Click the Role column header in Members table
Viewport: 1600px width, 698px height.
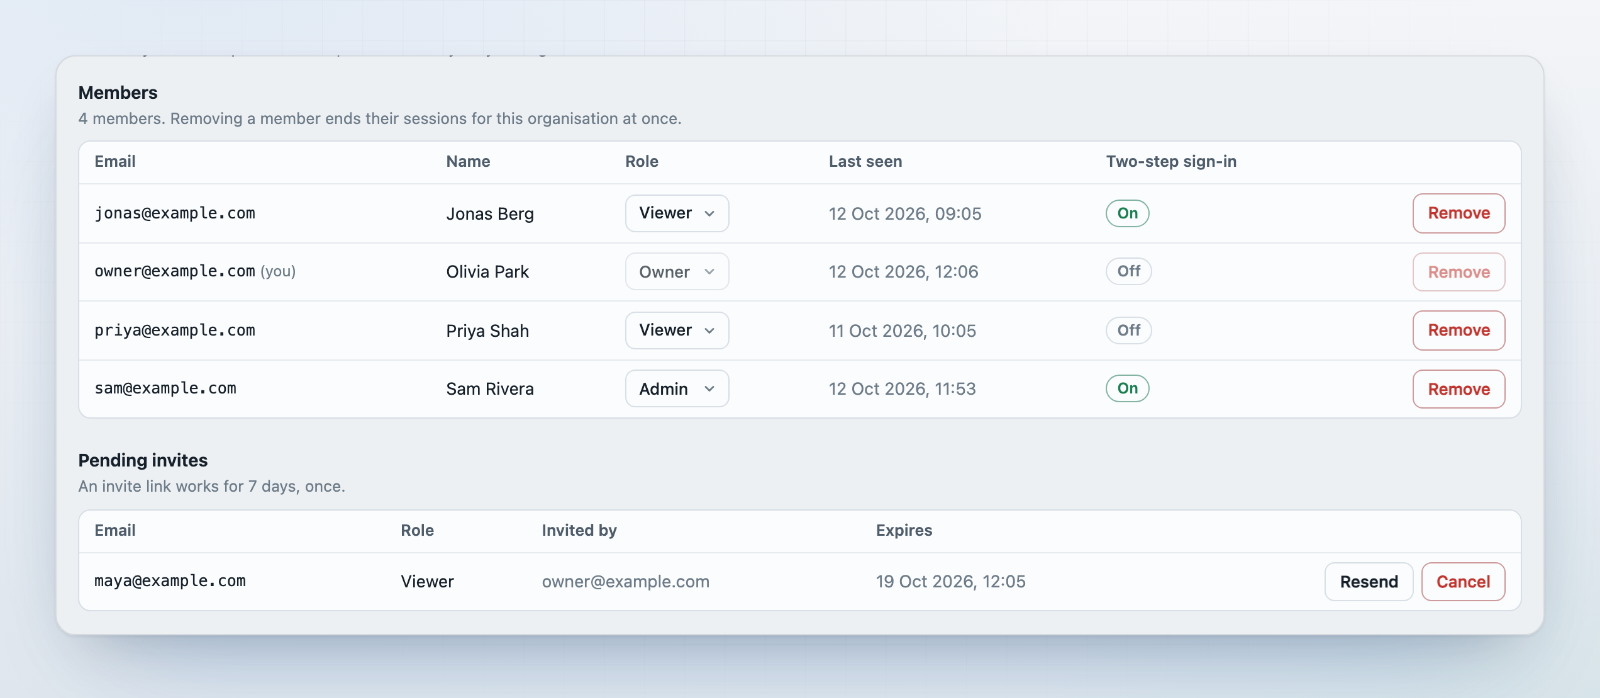point(642,162)
